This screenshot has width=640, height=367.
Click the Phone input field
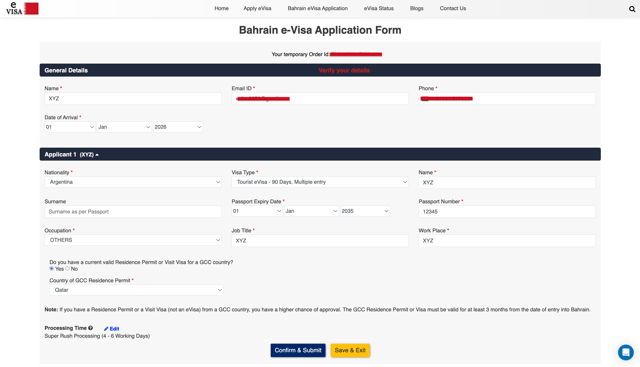tap(507, 98)
